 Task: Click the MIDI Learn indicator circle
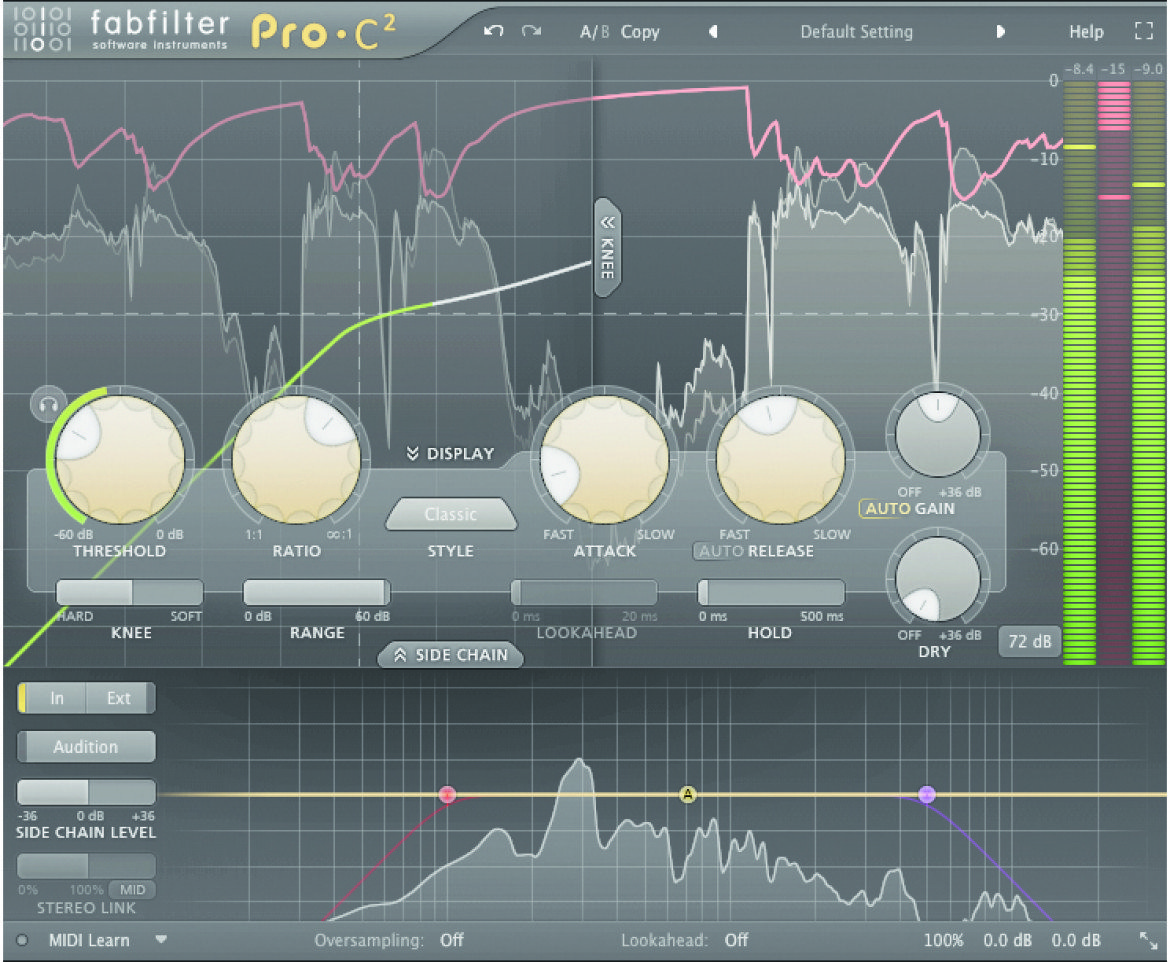tap(22, 940)
